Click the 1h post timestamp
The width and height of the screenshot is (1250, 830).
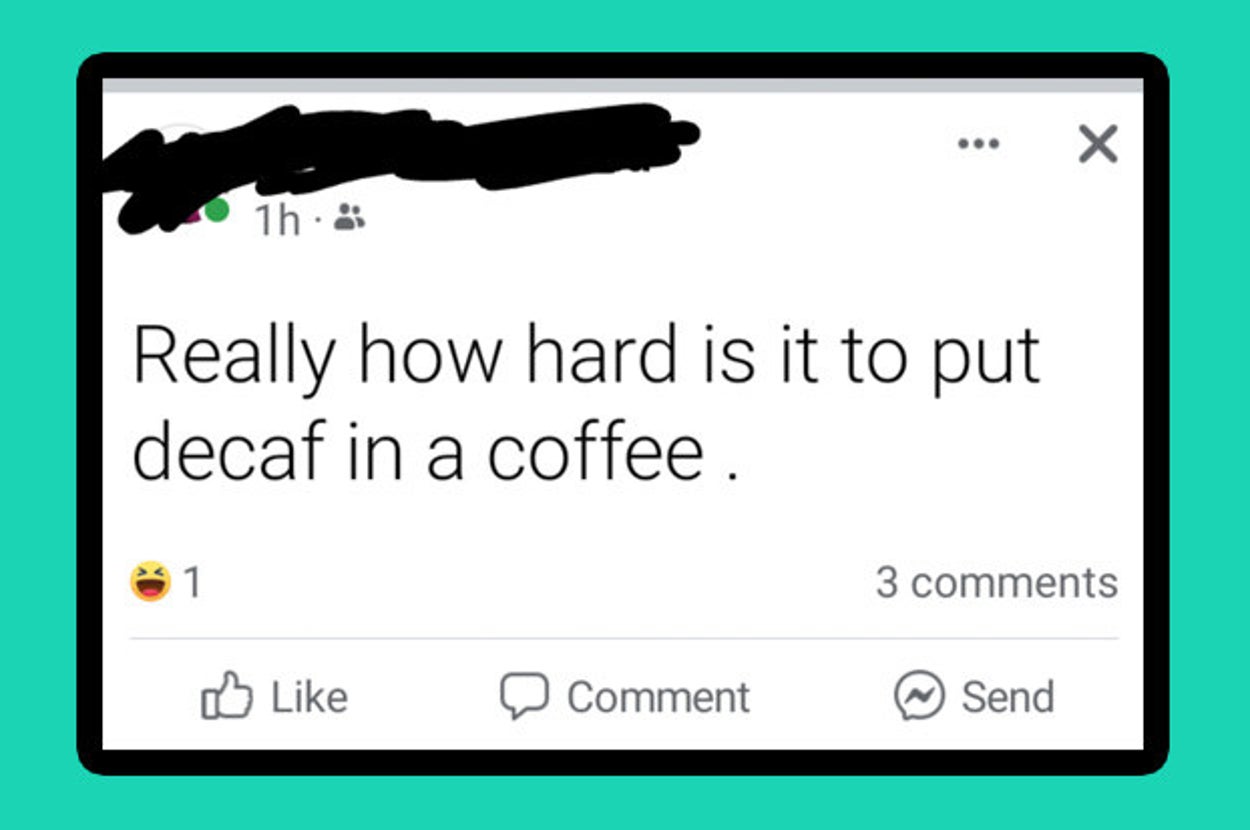277,220
